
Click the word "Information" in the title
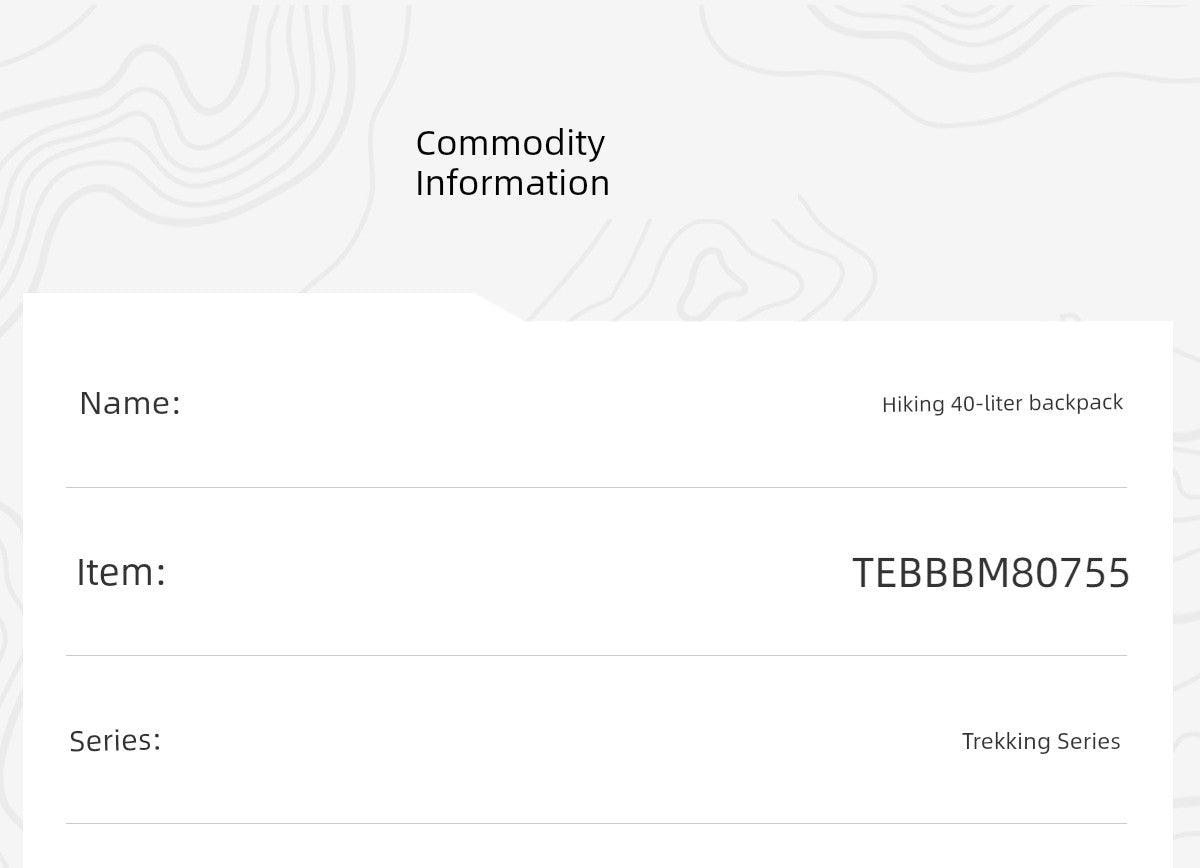pyautogui.click(x=512, y=183)
